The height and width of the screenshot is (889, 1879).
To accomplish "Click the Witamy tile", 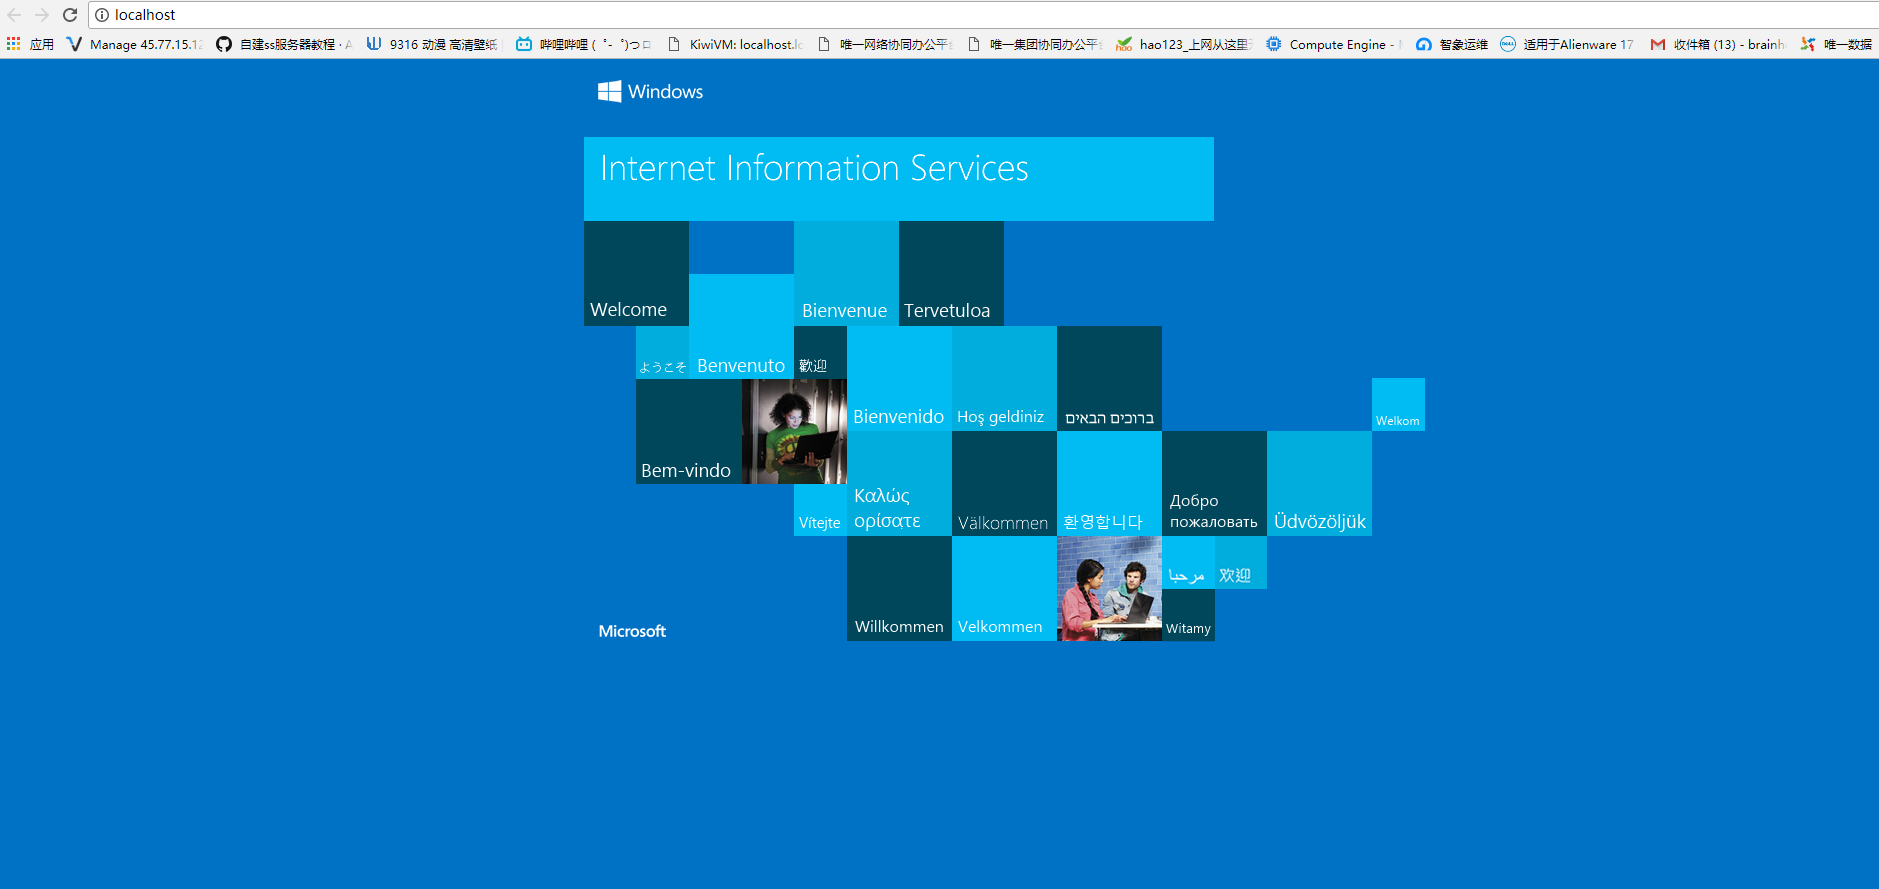I will click(1188, 615).
